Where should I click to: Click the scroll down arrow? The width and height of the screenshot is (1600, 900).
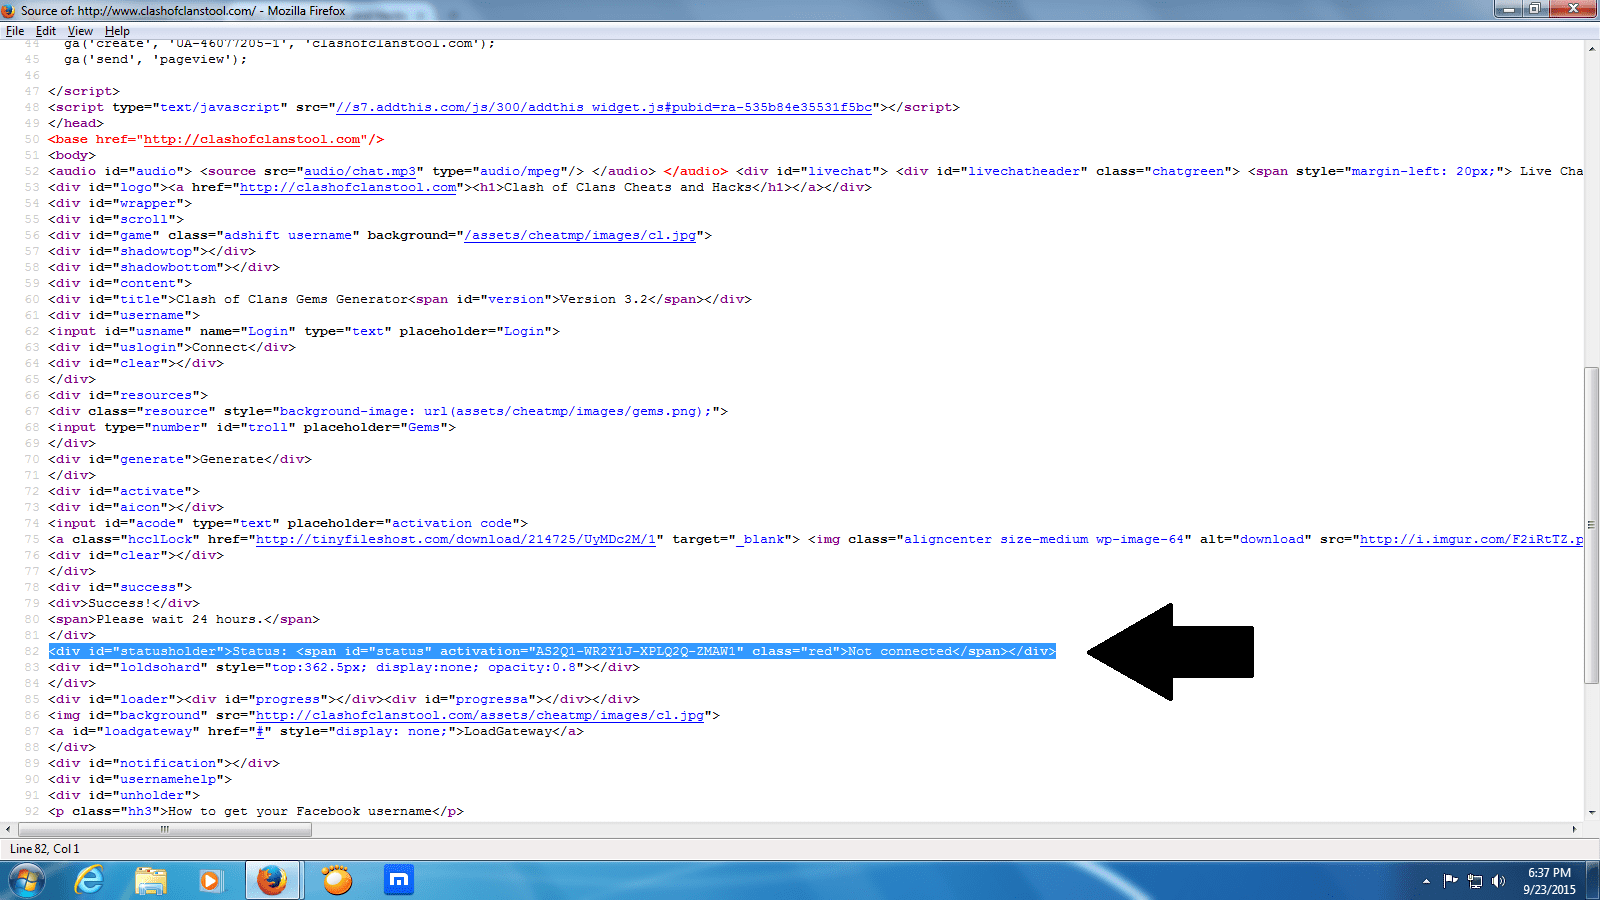[x=1591, y=814]
